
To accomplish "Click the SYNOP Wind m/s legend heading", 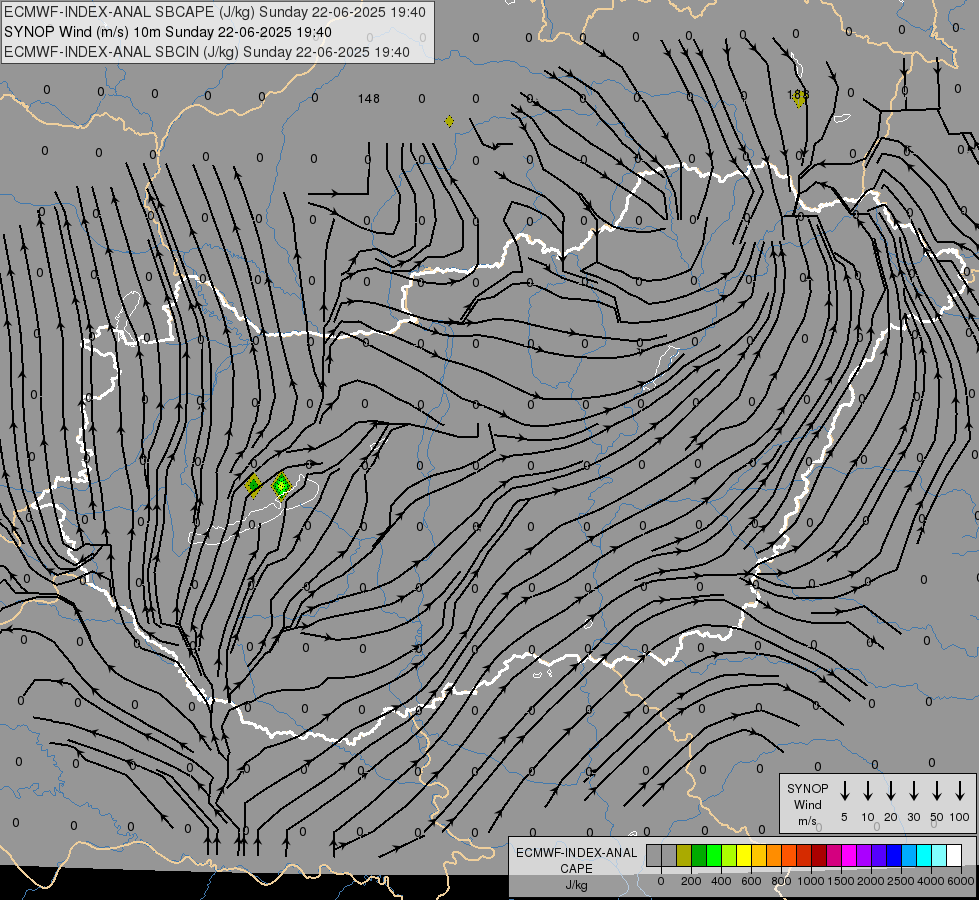I will point(807,804).
